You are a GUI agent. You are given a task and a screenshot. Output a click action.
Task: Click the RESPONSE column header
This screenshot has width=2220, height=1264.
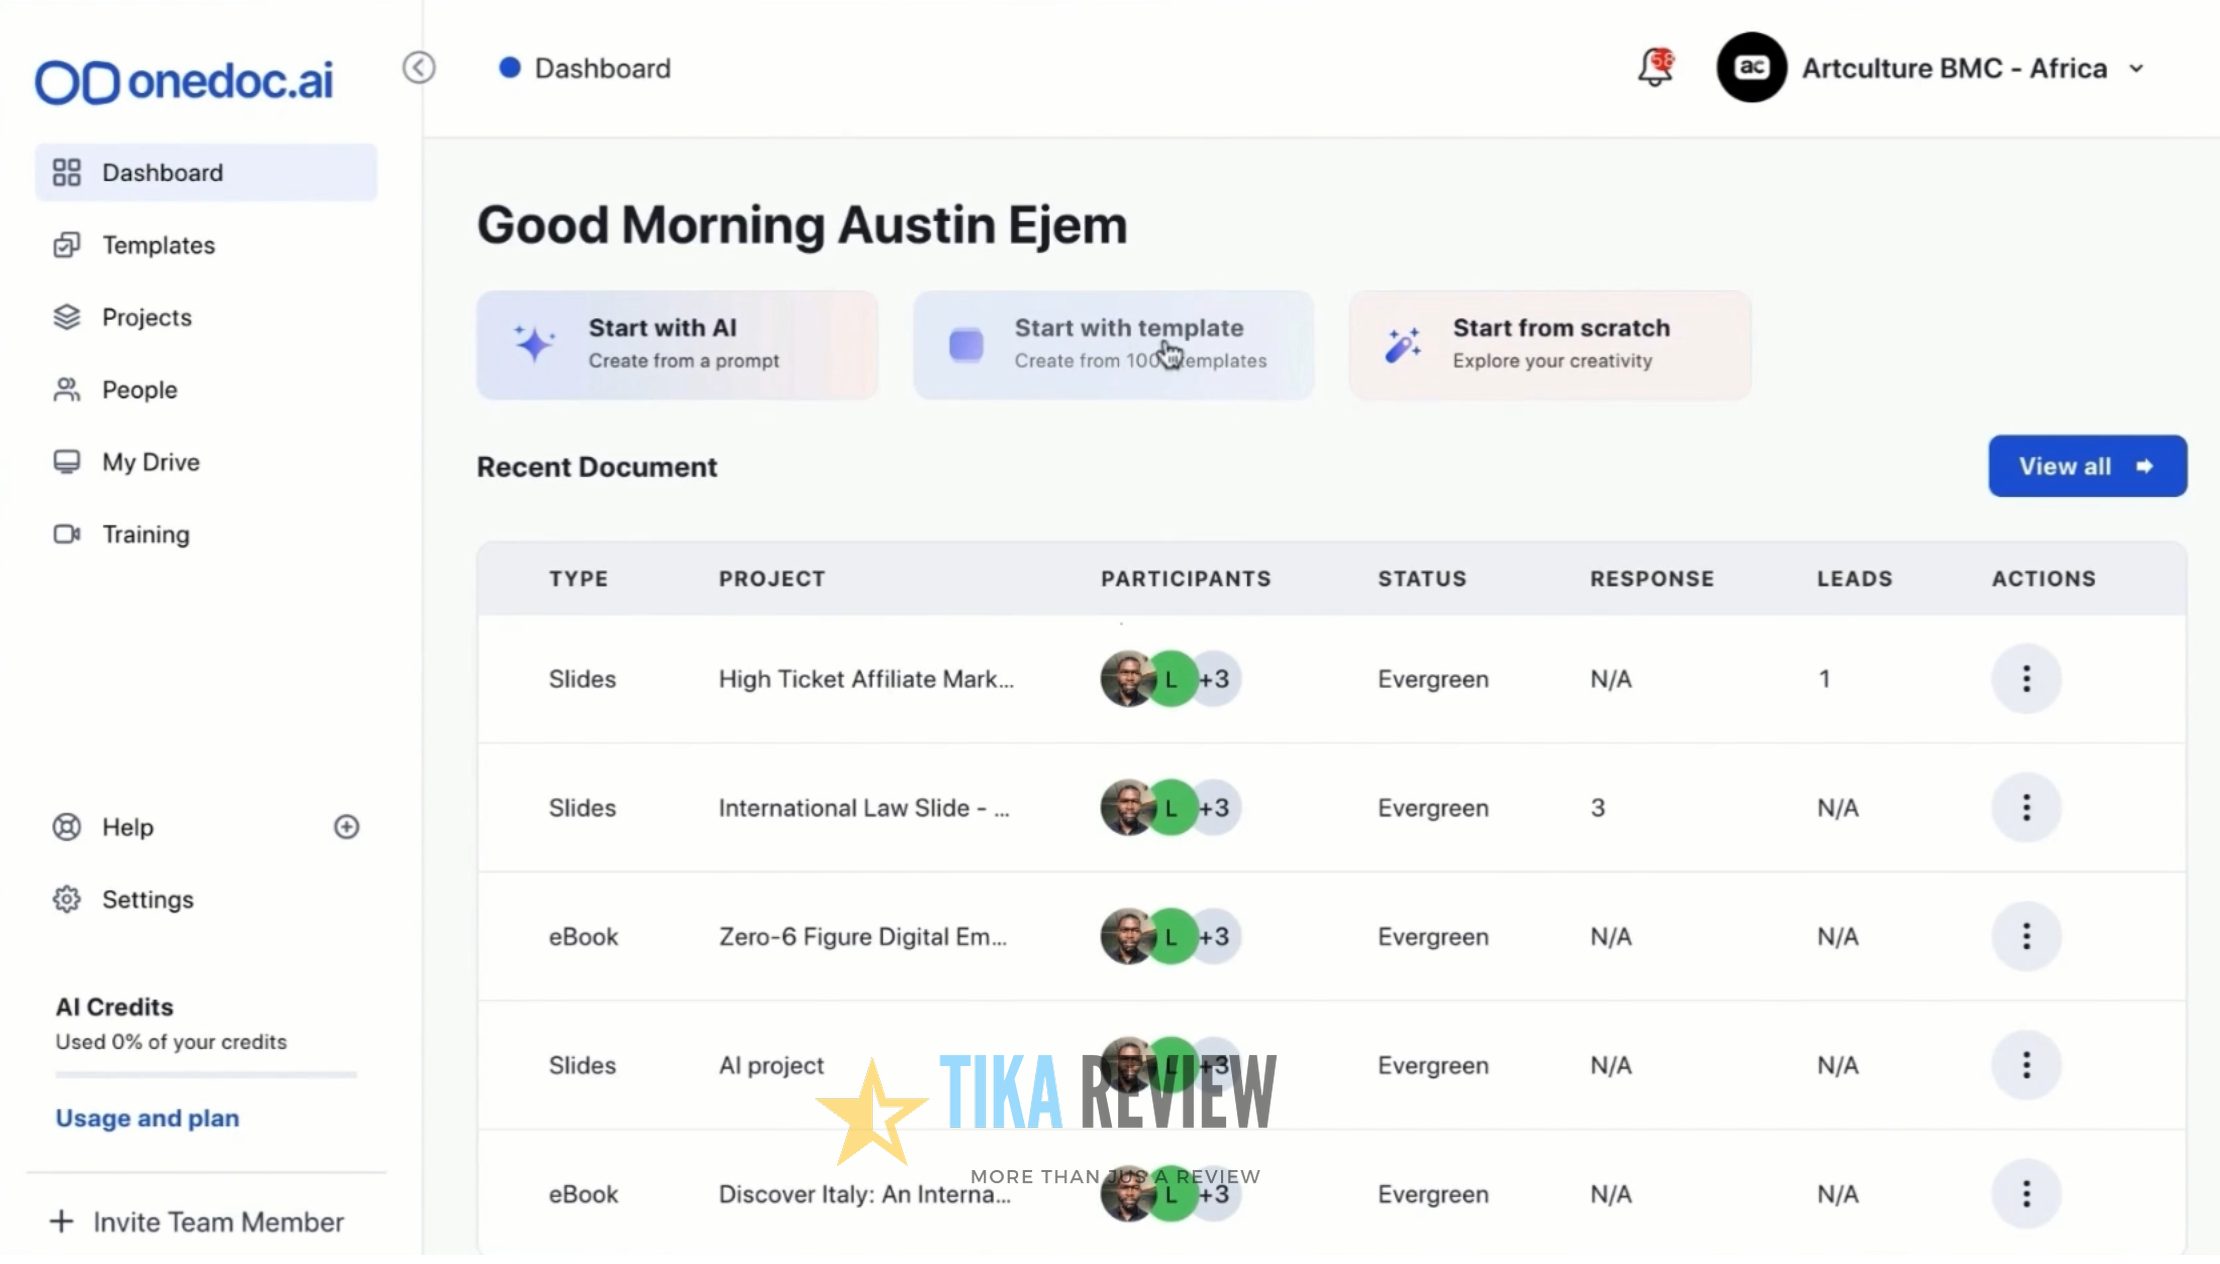1652,579
